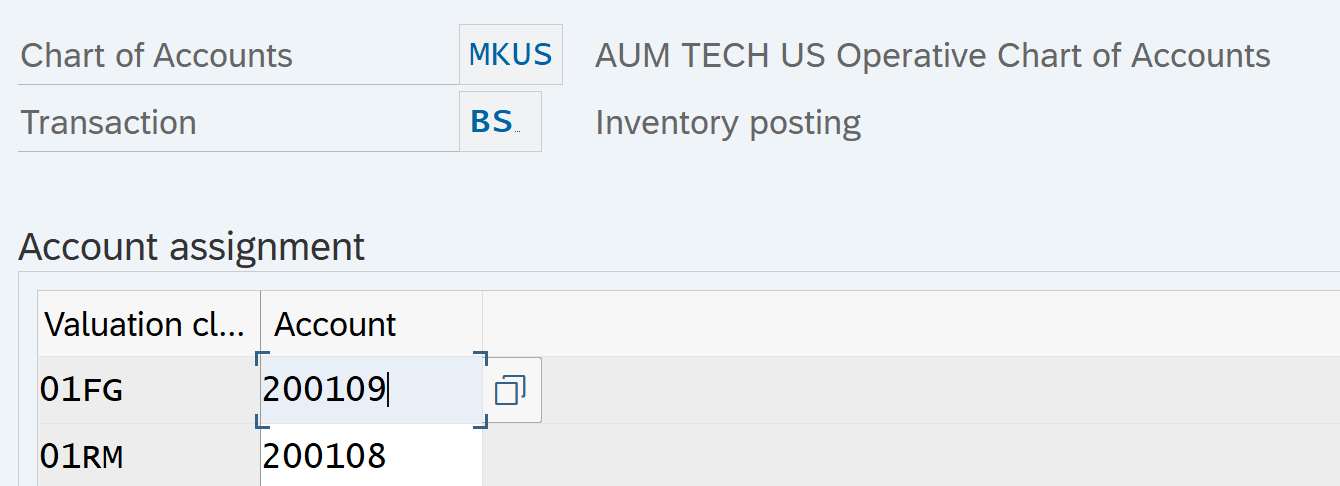Click the Inventory posting description text
The height and width of the screenshot is (486, 1340).
coord(728,123)
